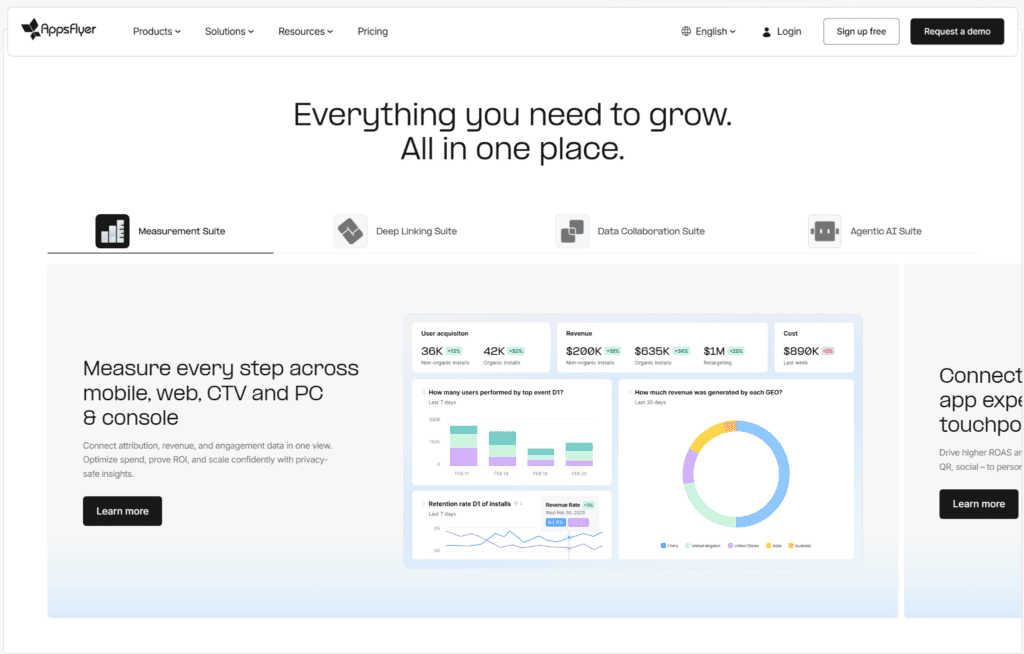This screenshot has width=1024, height=654.
Task: Switch to the Deep Linking Suite tab
Action: [416, 230]
